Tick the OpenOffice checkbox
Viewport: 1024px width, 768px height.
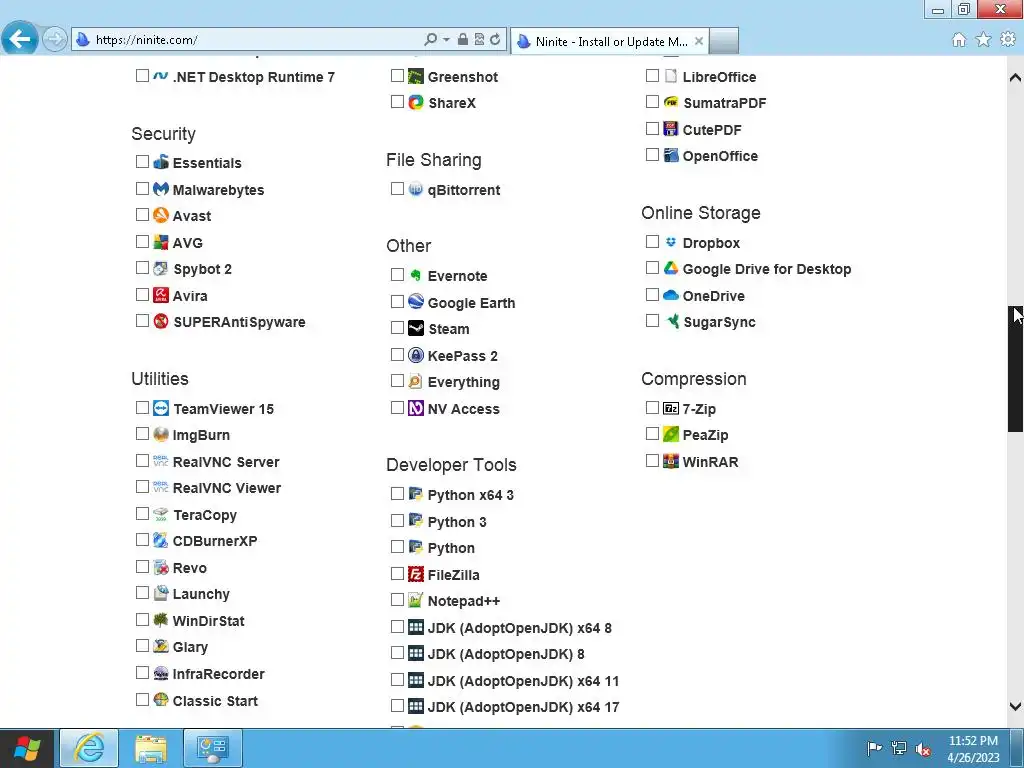click(652, 155)
